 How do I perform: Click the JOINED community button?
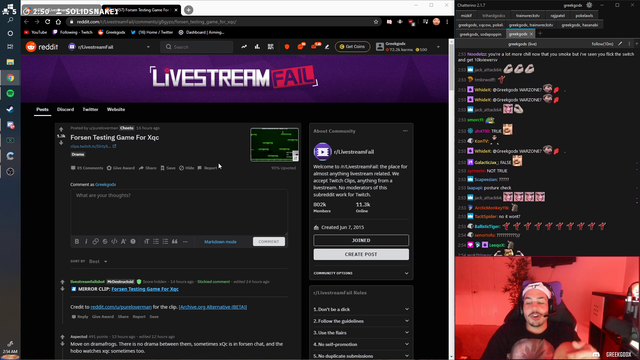(x=361, y=240)
